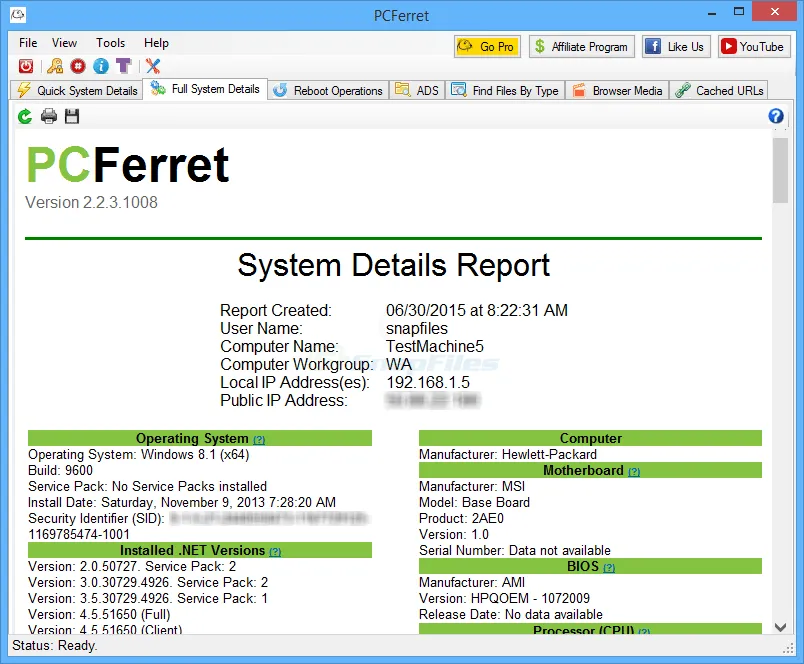Click the TestMachine5 computer name value
Screen dimensions: 804x664
point(435,347)
